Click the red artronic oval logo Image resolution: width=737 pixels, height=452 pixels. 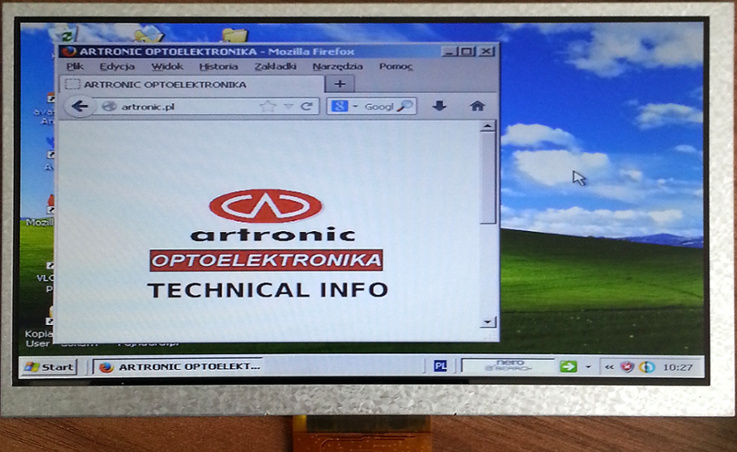(x=266, y=205)
